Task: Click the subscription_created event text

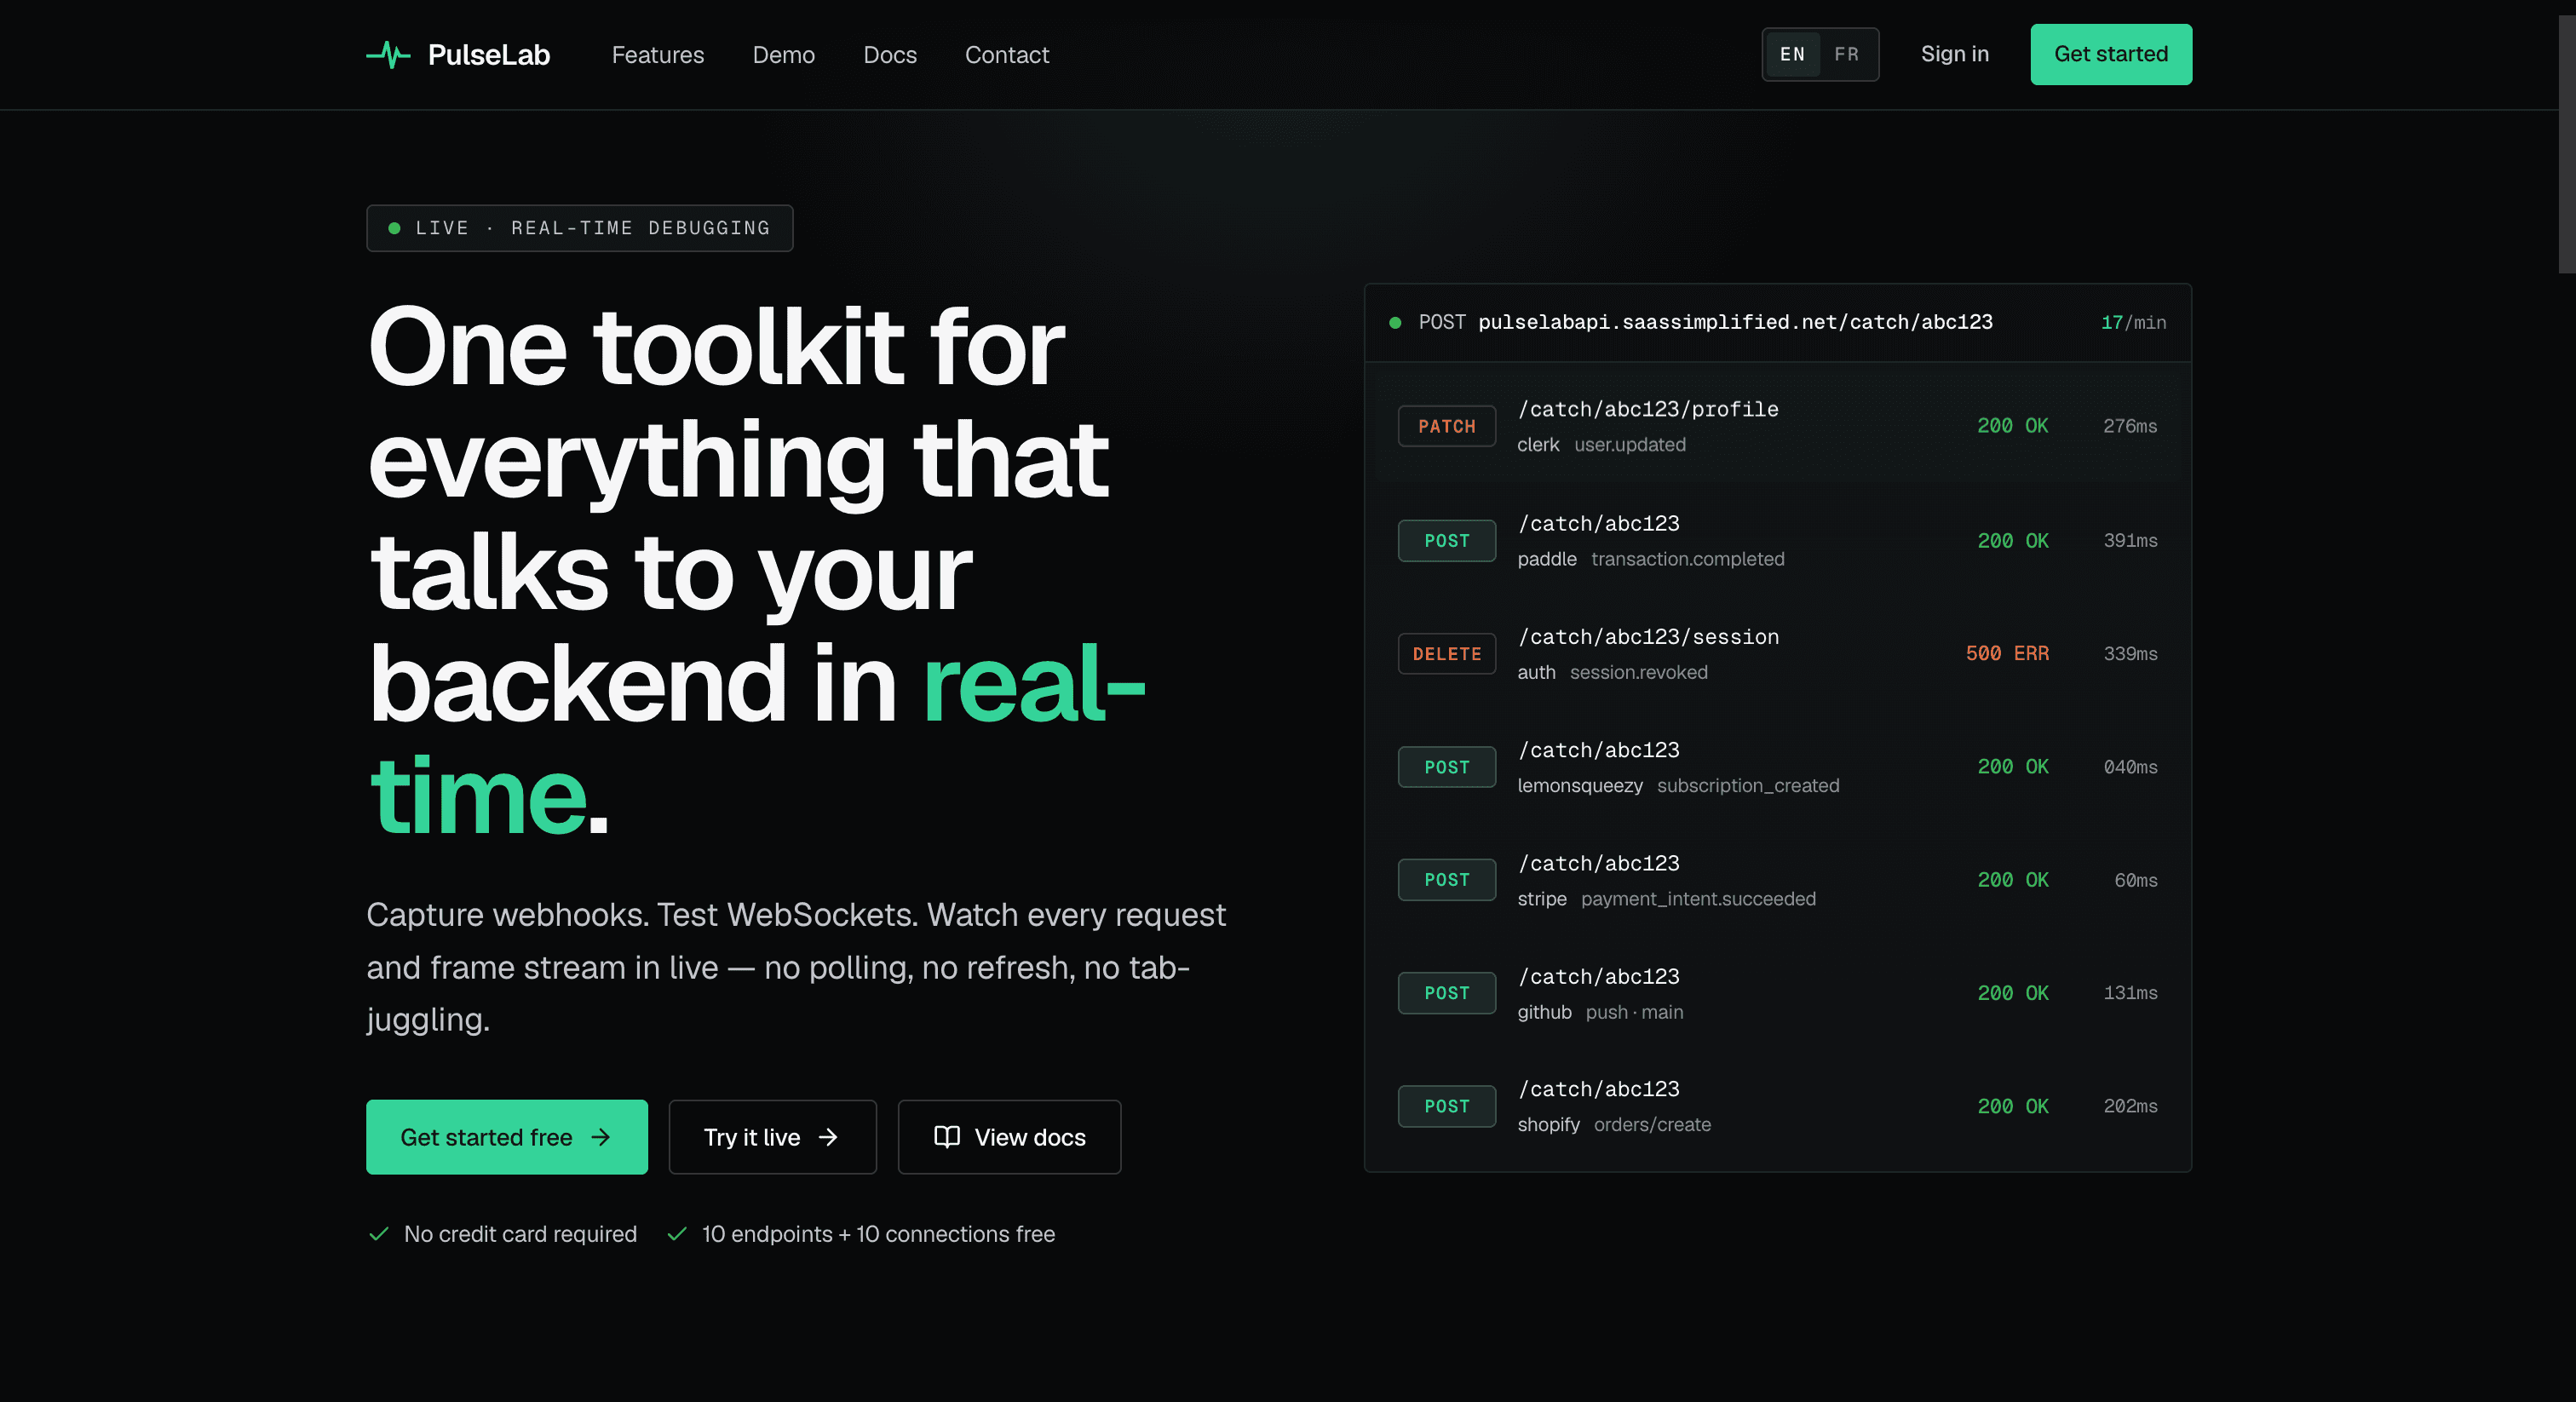Action: pos(1747,786)
